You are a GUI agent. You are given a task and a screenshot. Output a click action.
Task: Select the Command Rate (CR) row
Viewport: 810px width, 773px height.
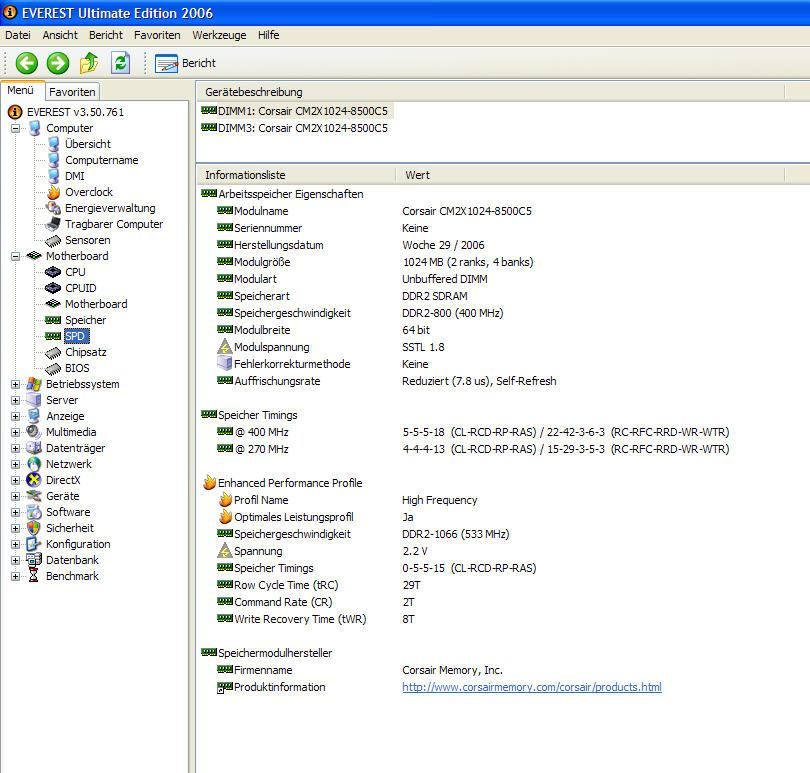(x=316, y=602)
